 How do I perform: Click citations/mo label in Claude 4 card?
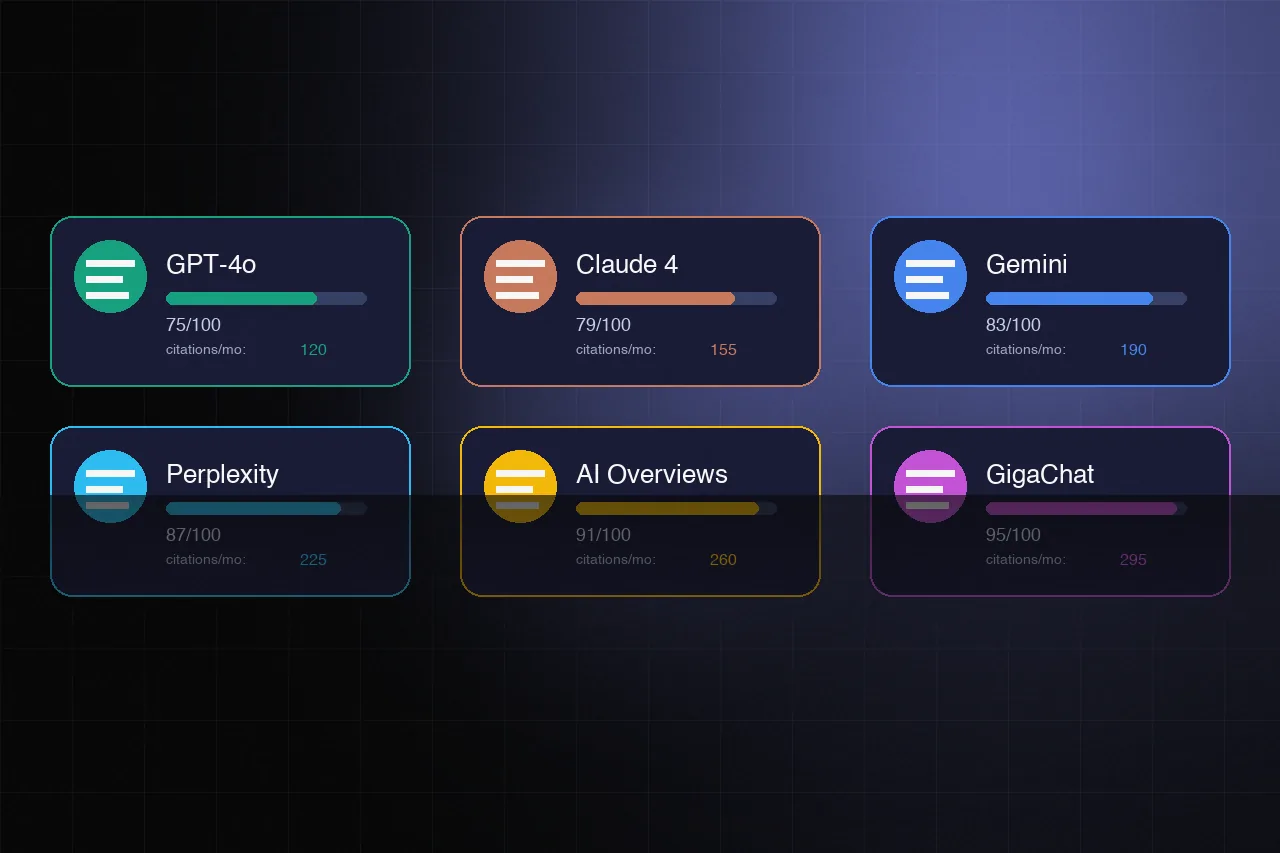tap(616, 350)
